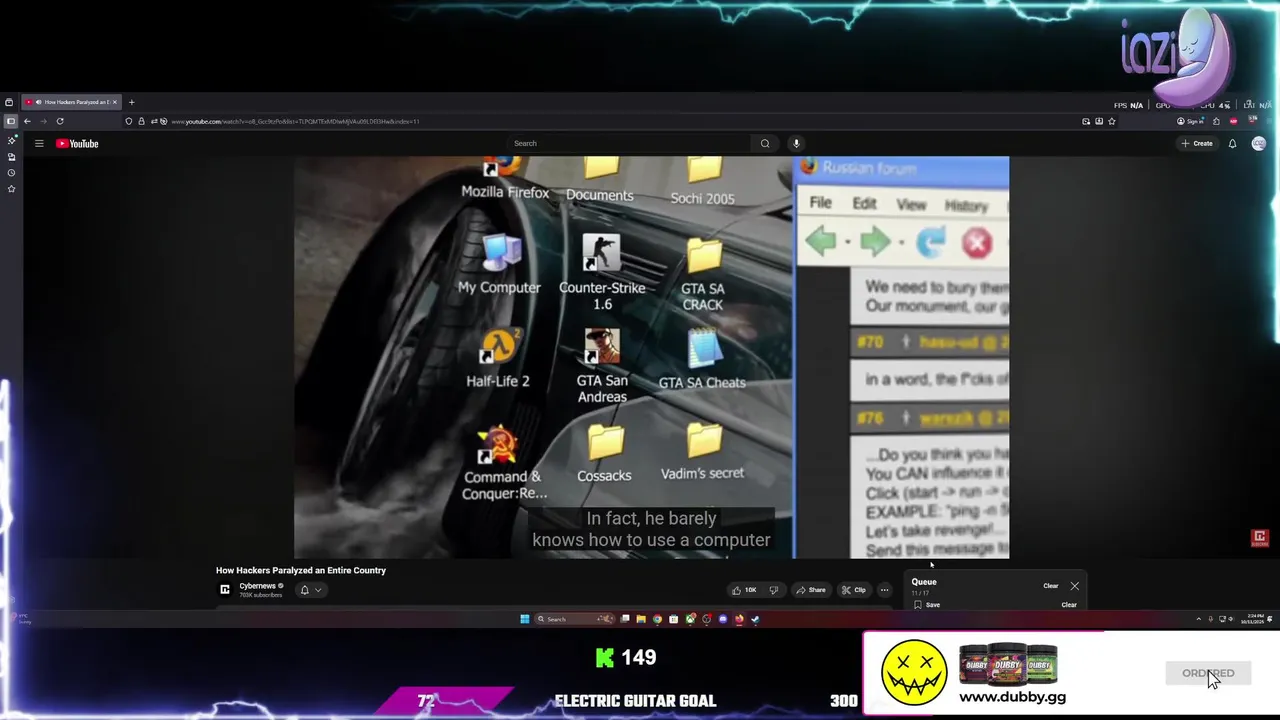Viewport: 1280px width, 720px height.
Task: Click Clear next to the Queue close X
Action: (x=1050, y=586)
